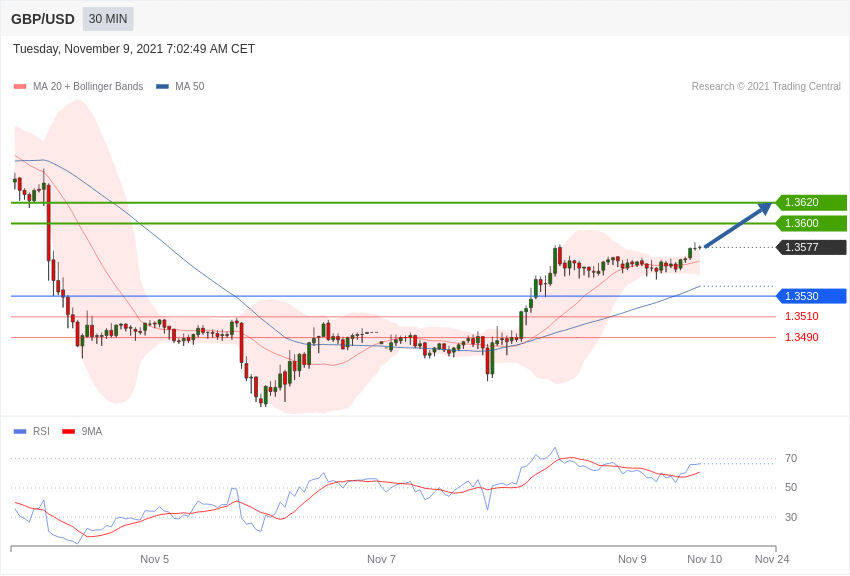
Task: Click the 1.3600 resistance price label
Action: tap(811, 223)
